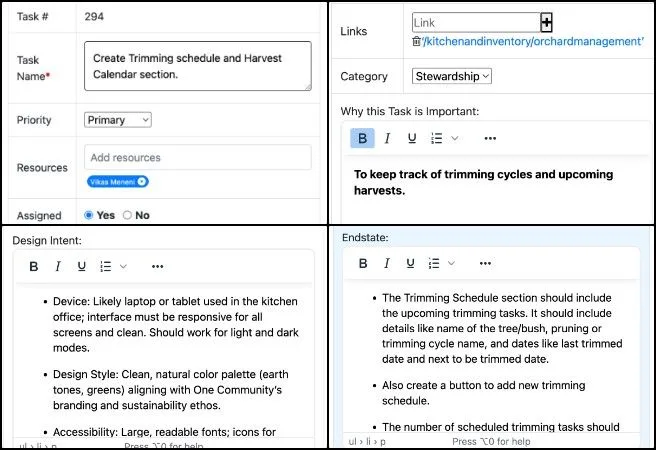Image resolution: width=656 pixels, height=450 pixels.
Task: Click the Task Name text area
Action: tap(197, 66)
